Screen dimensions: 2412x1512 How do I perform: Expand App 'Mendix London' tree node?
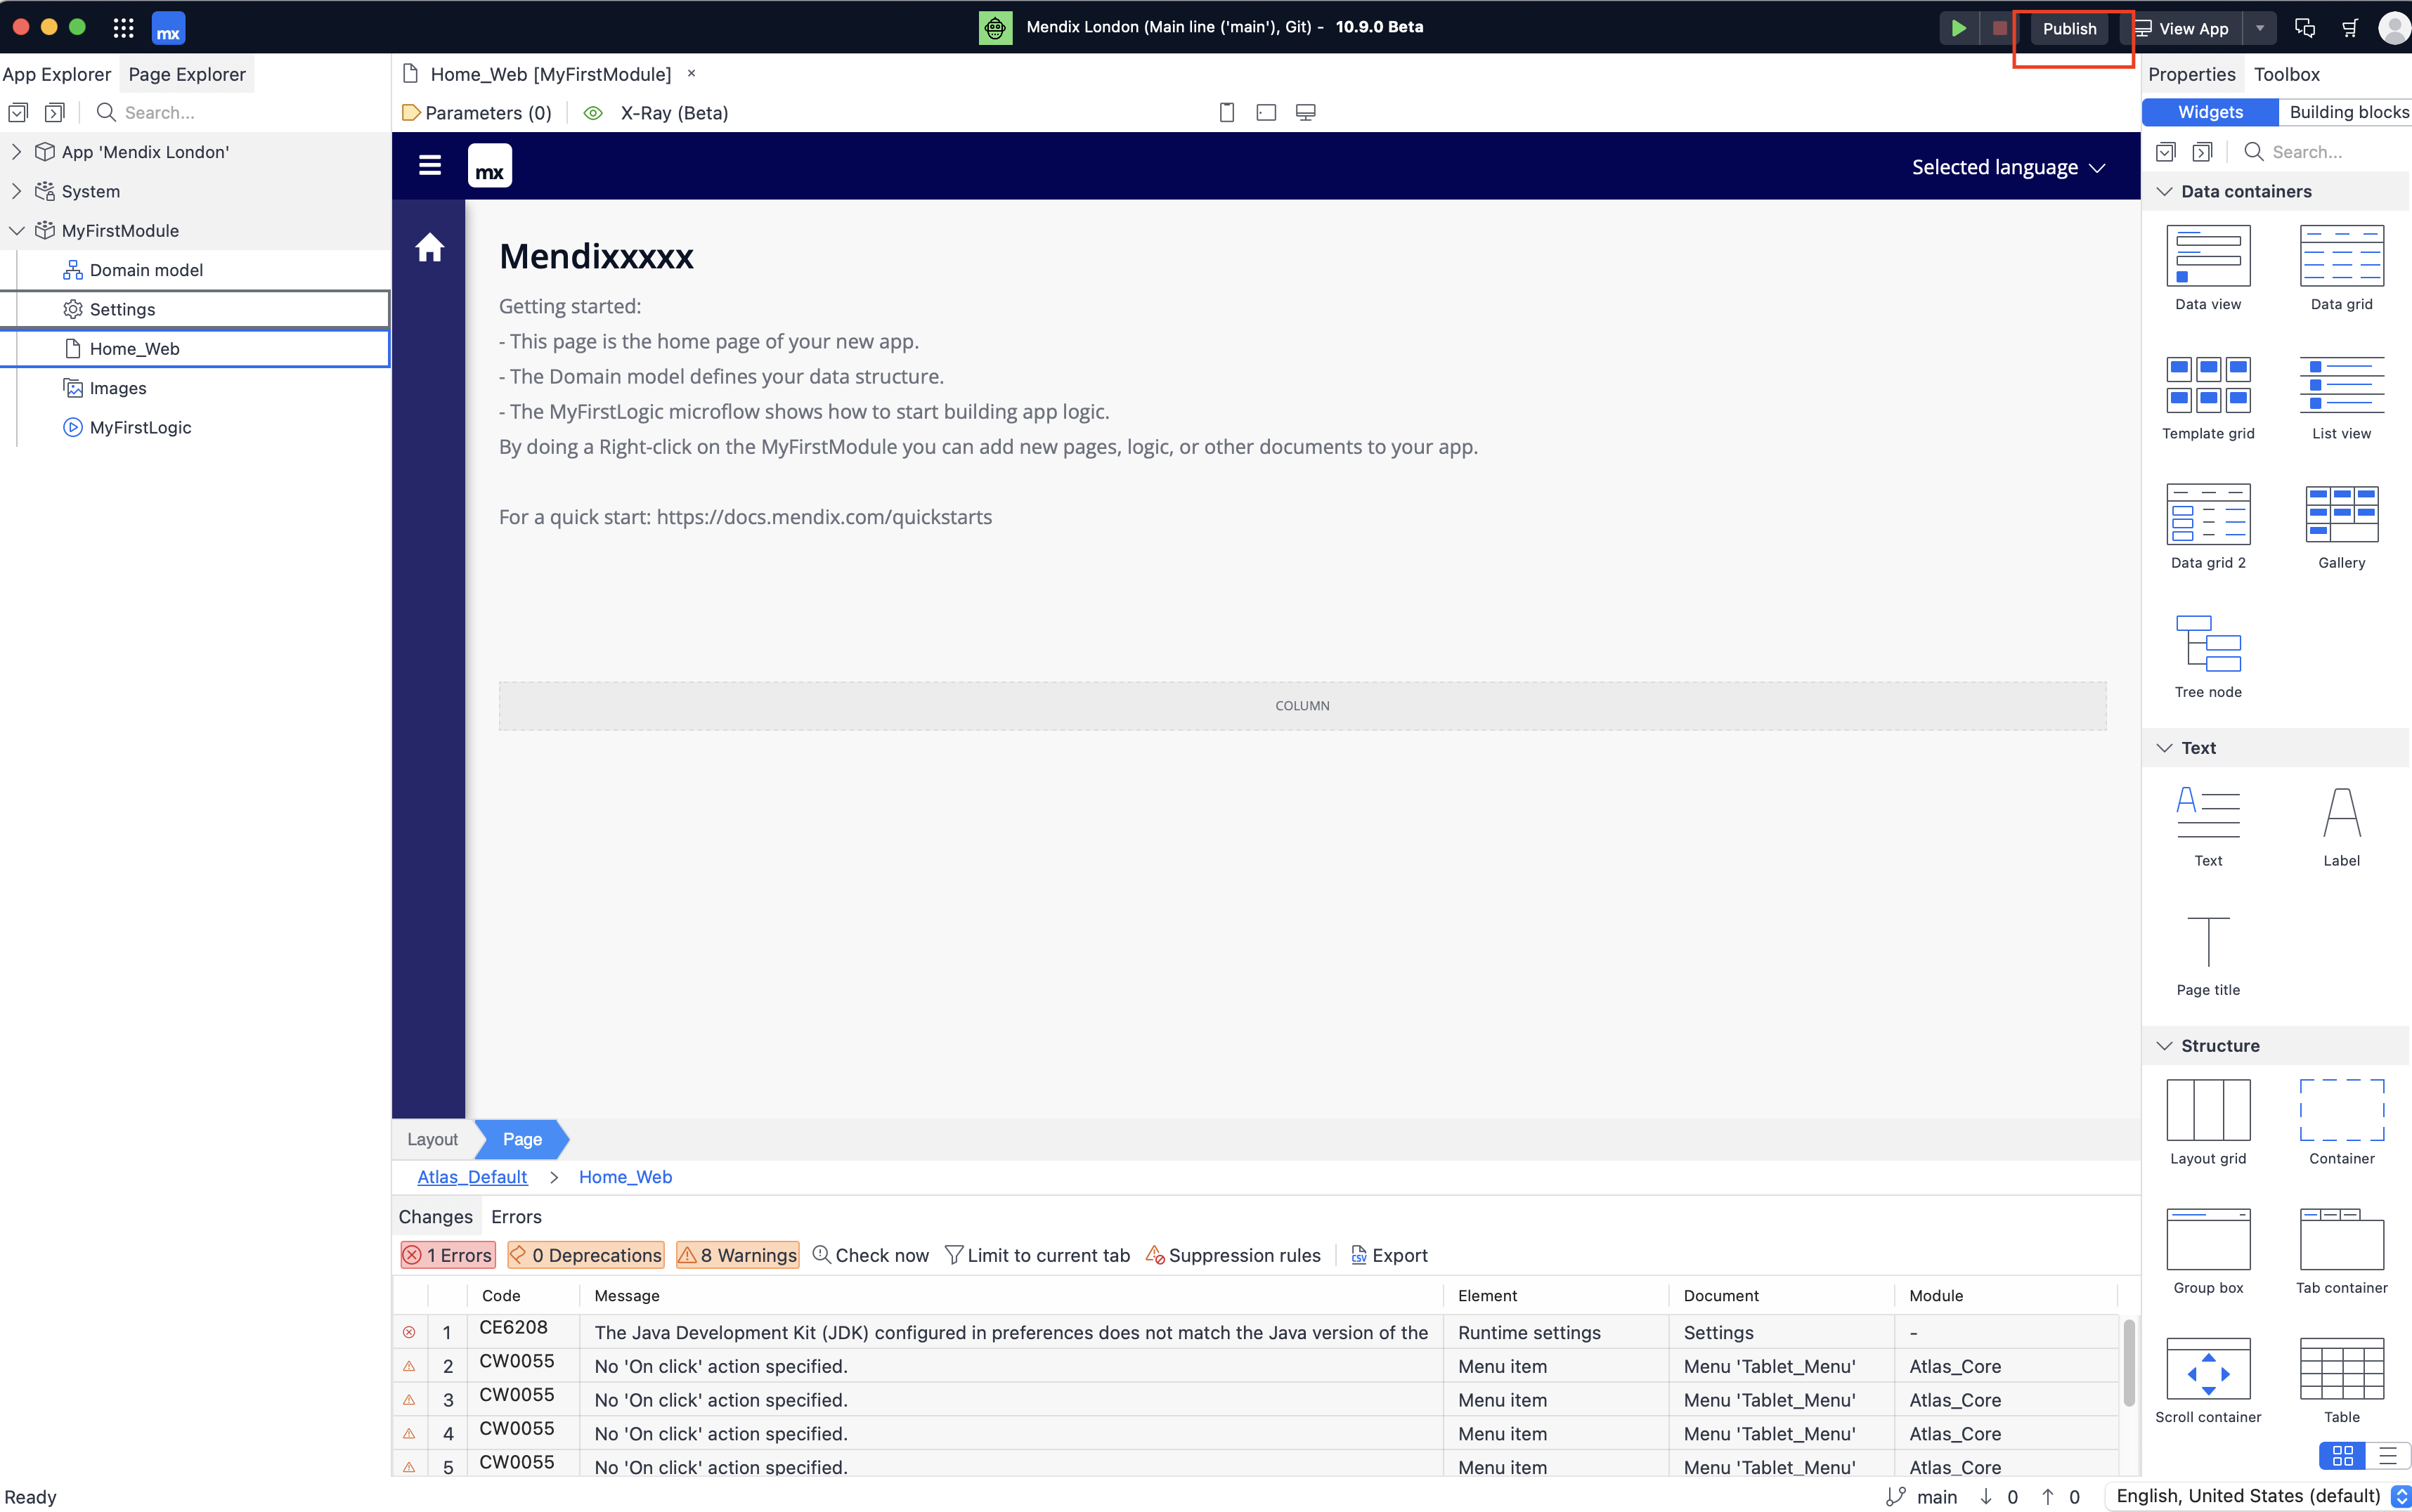(x=16, y=151)
